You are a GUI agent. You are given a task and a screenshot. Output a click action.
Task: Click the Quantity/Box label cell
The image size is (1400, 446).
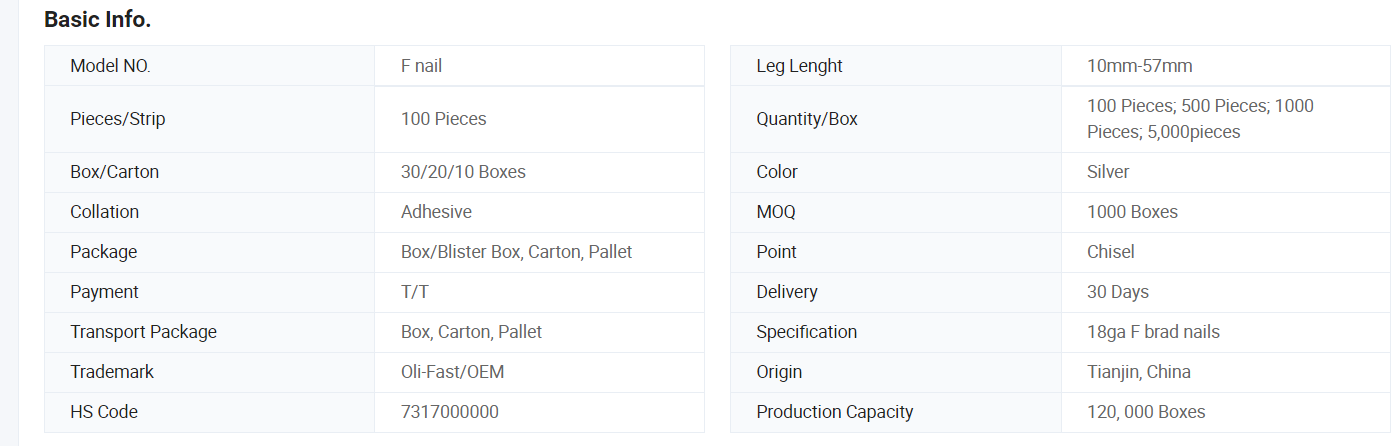807,119
